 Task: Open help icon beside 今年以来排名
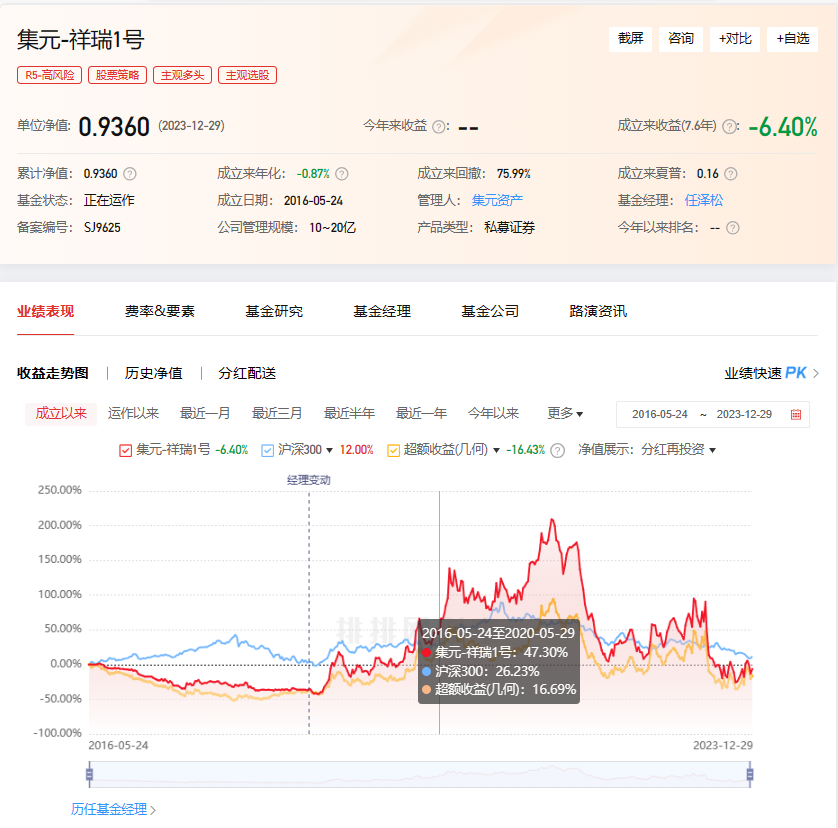(x=733, y=228)
